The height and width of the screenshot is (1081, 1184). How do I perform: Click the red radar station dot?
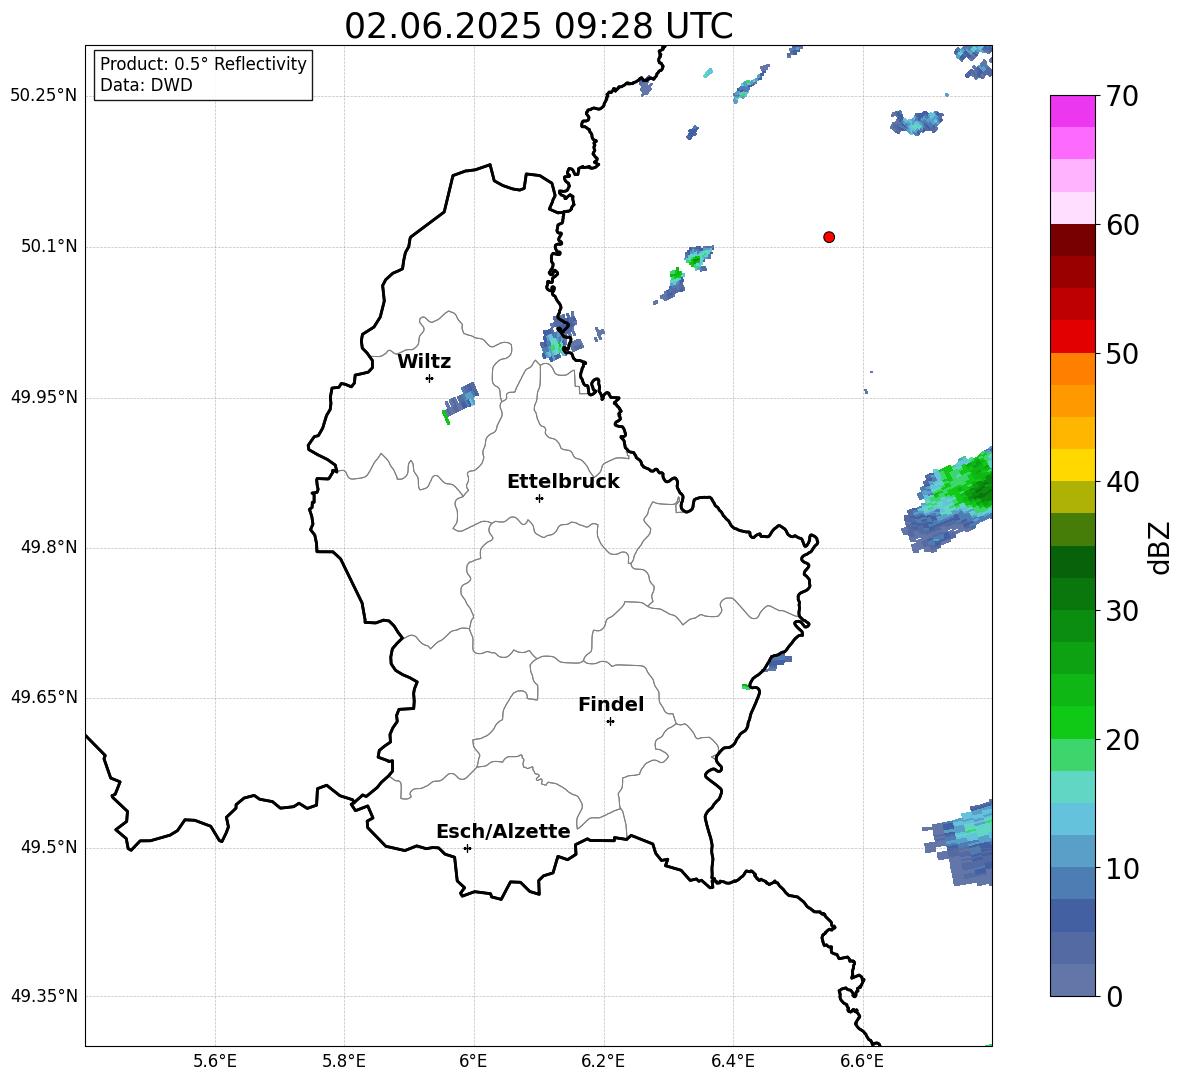(828, 237)
